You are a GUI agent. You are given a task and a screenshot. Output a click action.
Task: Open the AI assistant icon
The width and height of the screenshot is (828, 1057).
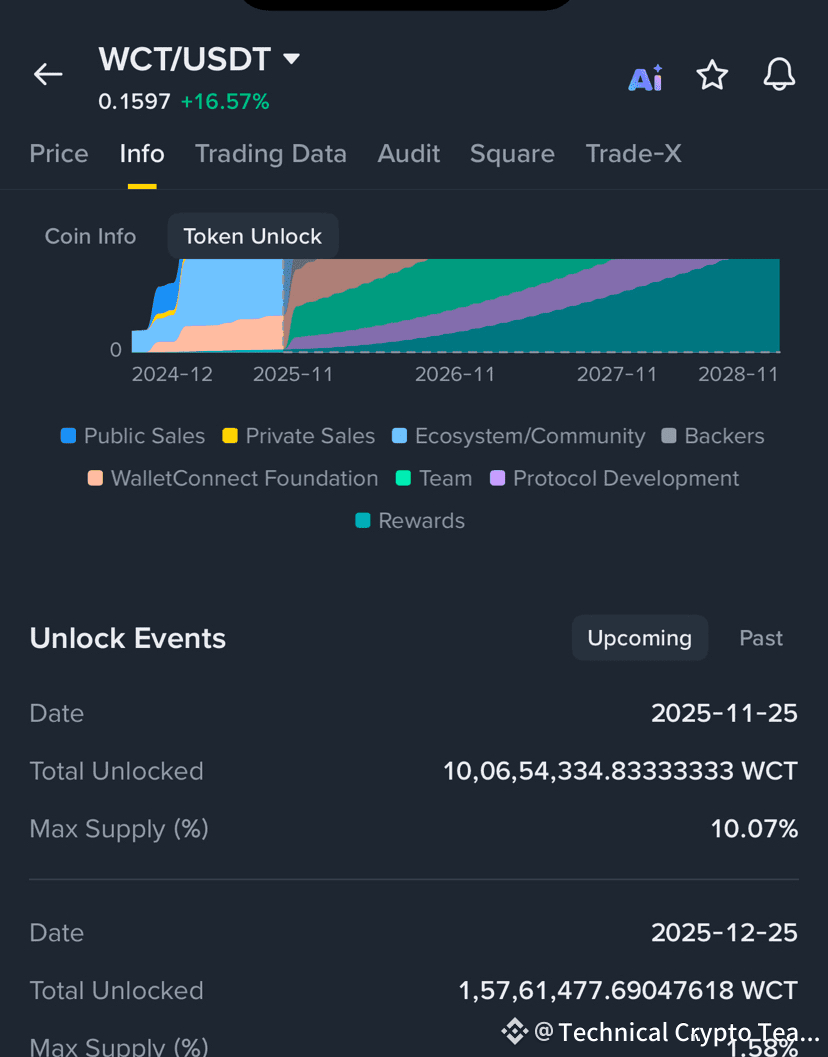click(x=645, y=77)
